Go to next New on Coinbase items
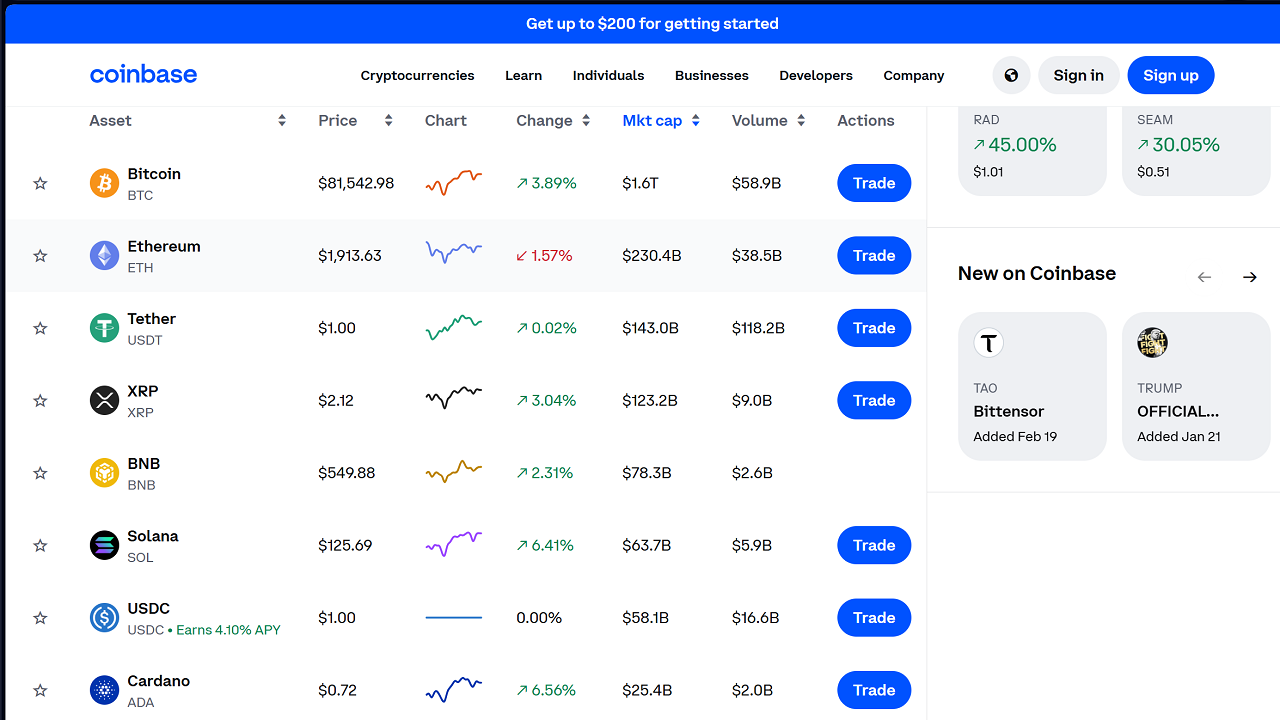This screenshot has width=1280, height=720. point(1250,277)
